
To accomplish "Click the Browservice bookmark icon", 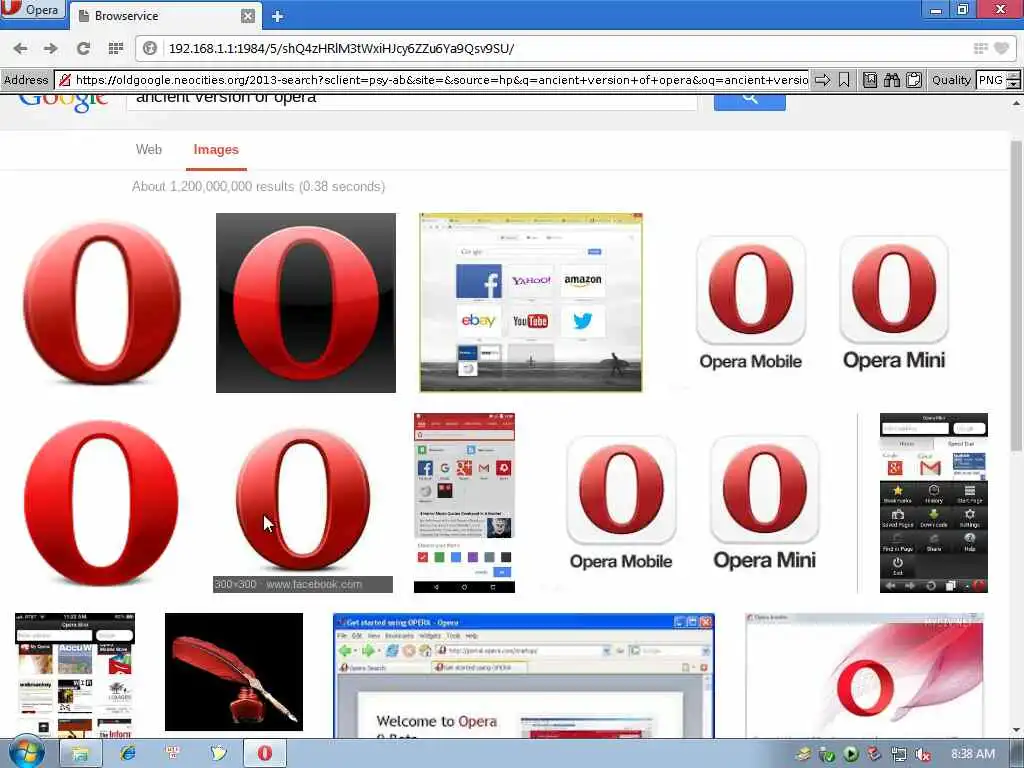I will tap(844, 80).
